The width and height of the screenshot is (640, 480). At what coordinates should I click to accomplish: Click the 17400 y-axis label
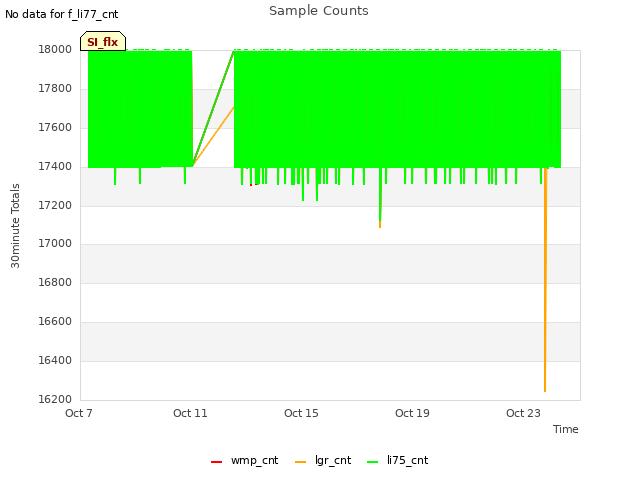point(55,167)
